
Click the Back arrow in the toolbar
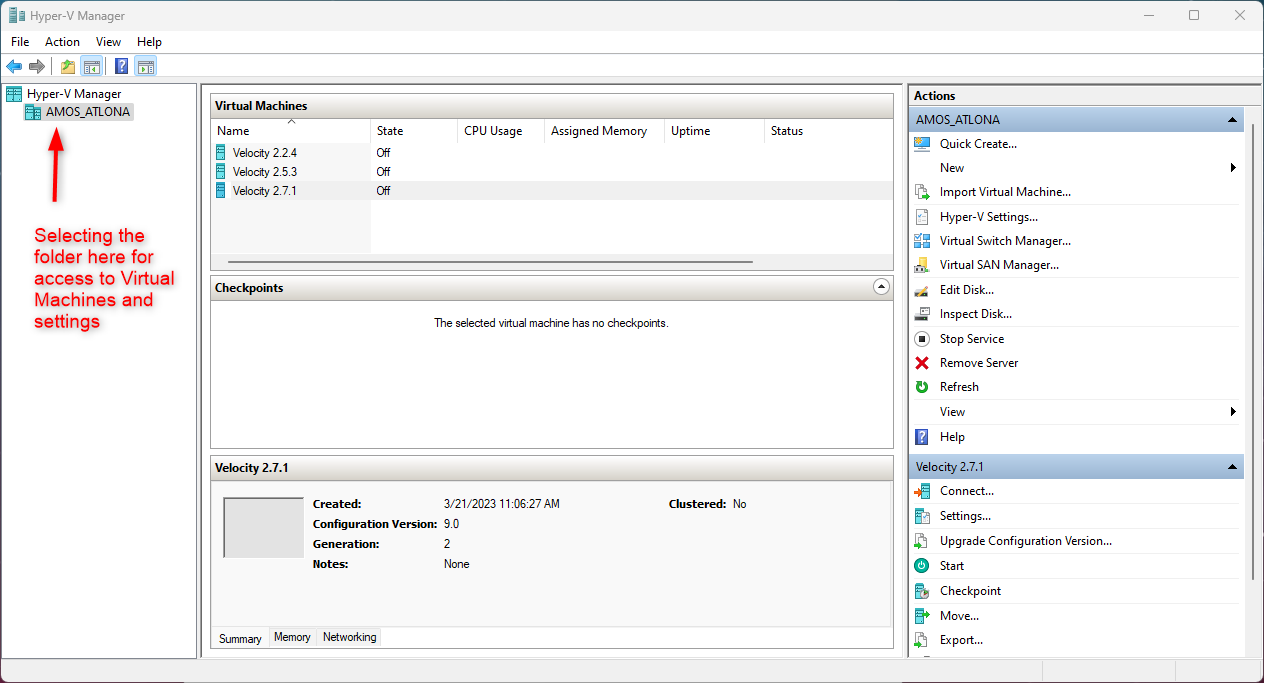pos(14,67)
